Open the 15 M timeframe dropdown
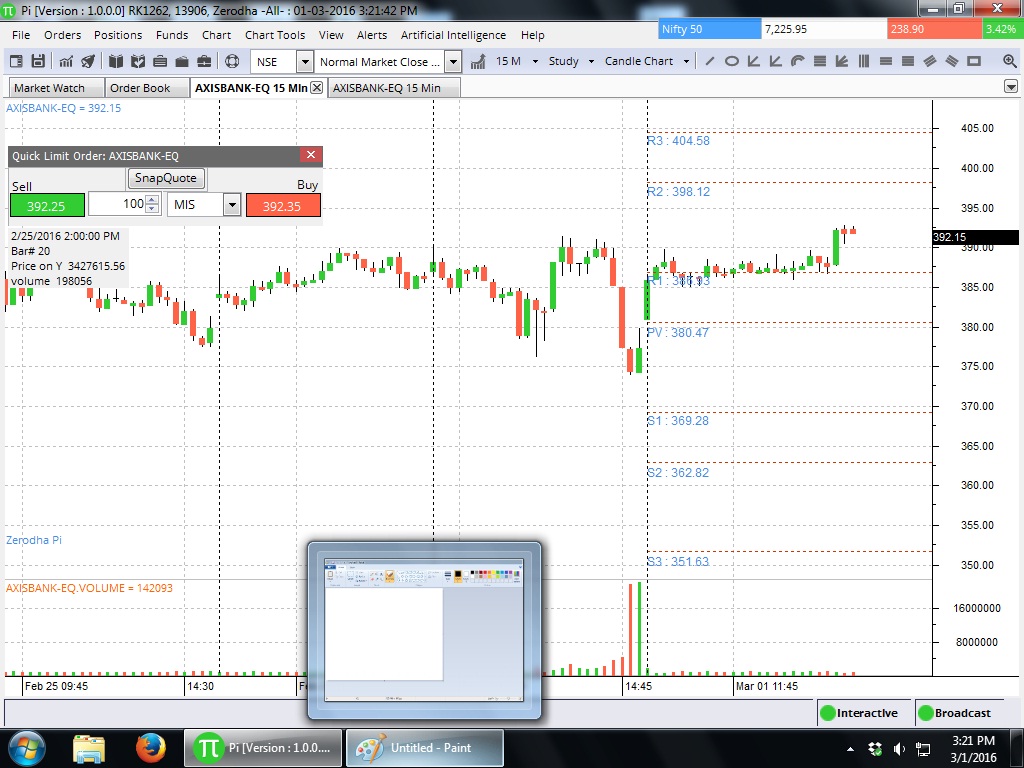The image size is (1024, 768). tap(536, 61)
